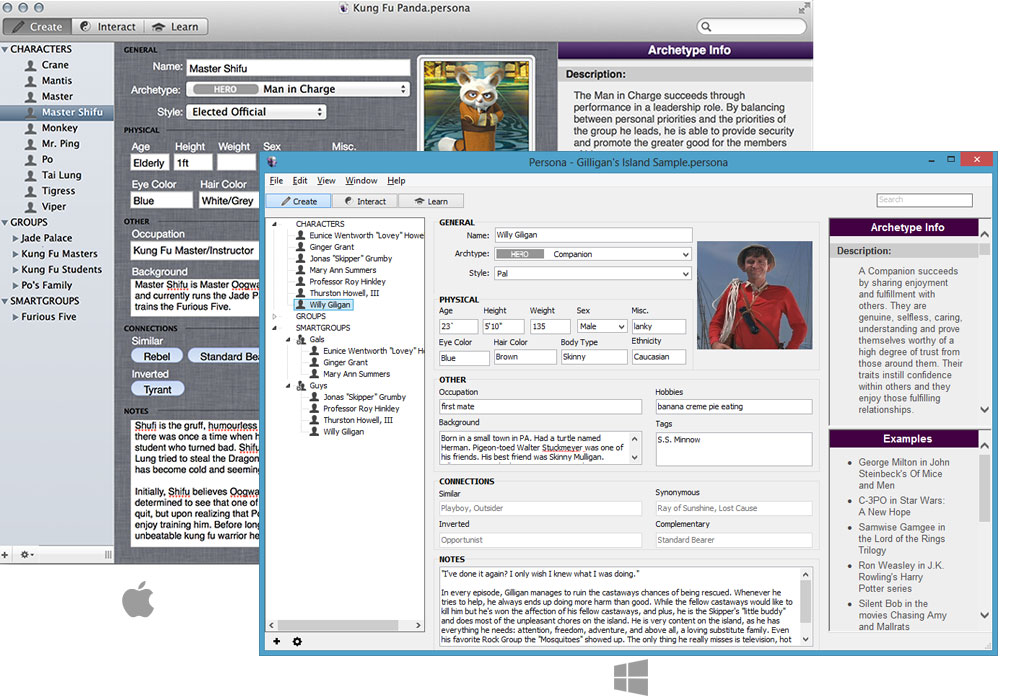Click the Weight field showing 135
The width and height of the screenshot is (1024, 700).
tap(550, 326)
